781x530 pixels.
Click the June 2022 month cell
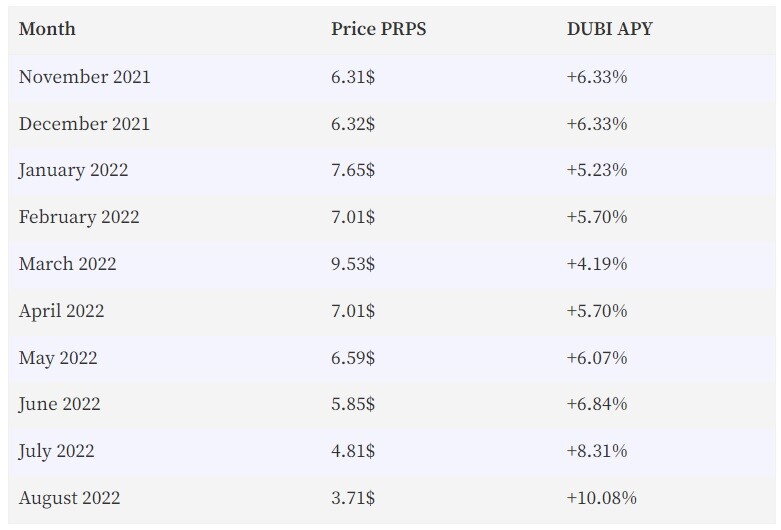coord(59,404)
